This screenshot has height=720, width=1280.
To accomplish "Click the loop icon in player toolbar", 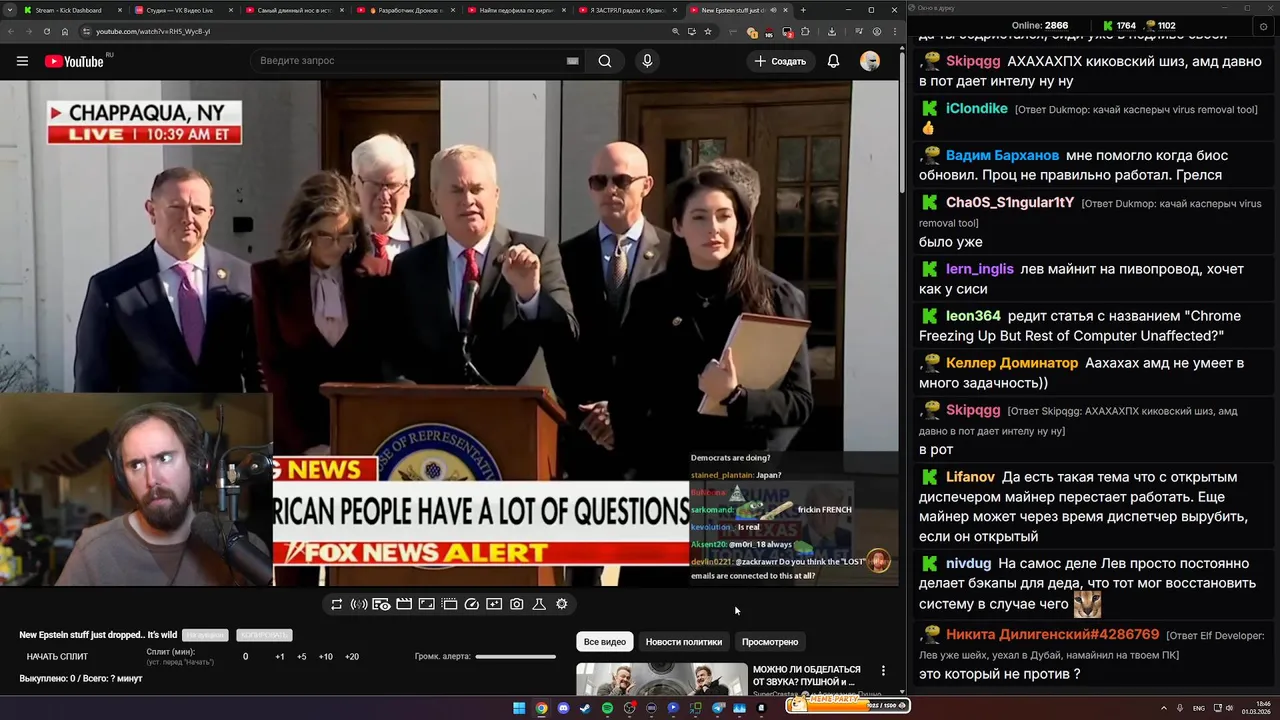I will tap(337, 604).
